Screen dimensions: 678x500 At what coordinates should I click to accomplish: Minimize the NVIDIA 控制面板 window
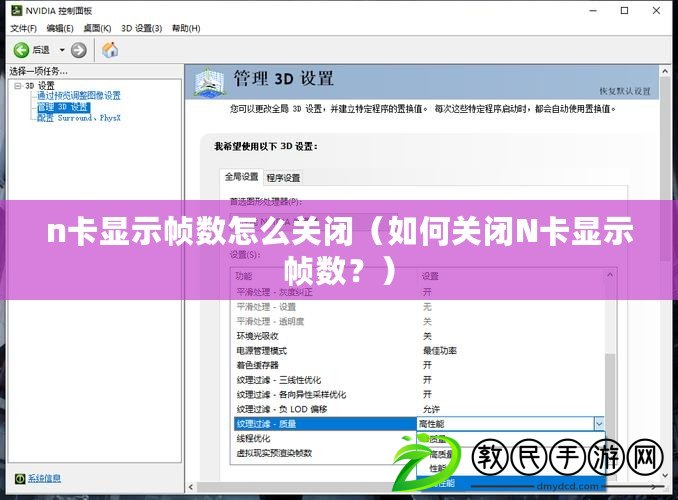pyautogui.click(x=593, y=10)
